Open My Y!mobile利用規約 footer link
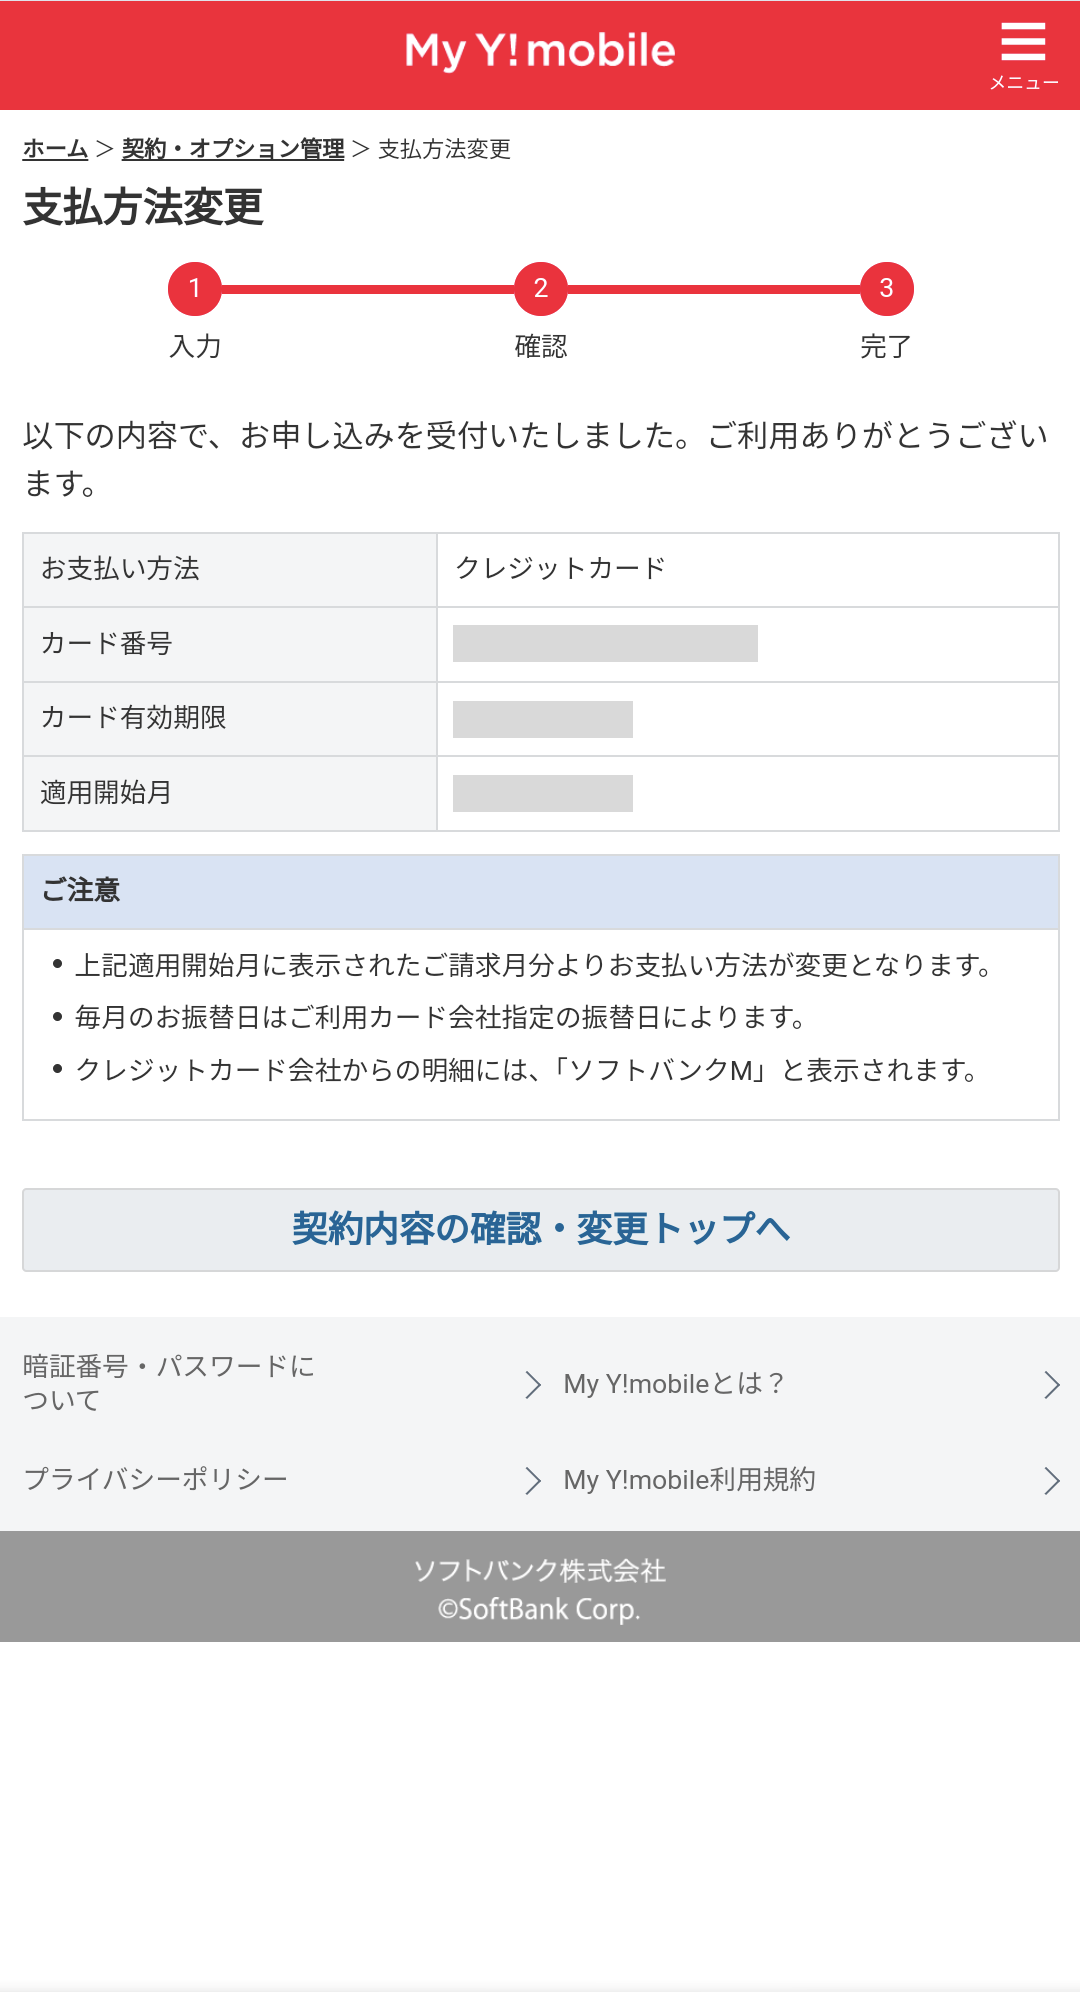The image size is (1080, 1992). [x=689, y=1480]
